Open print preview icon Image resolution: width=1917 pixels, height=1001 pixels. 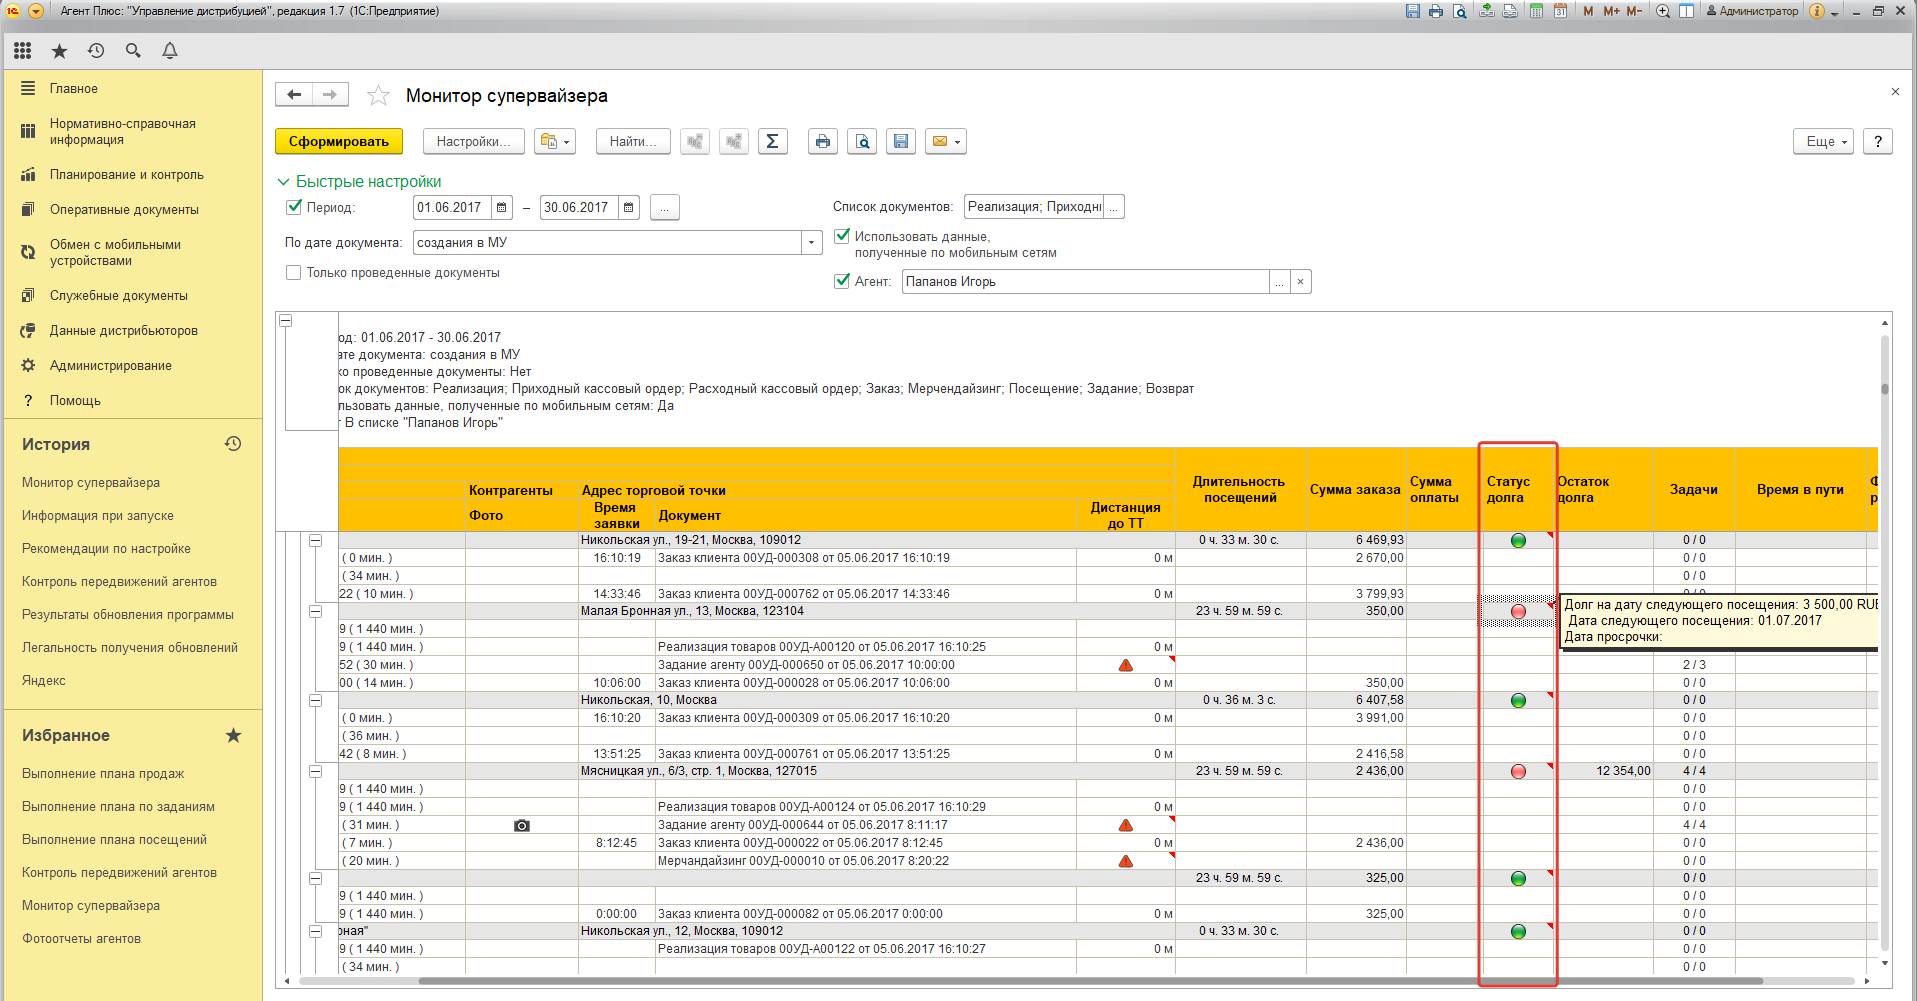(862, 142)
